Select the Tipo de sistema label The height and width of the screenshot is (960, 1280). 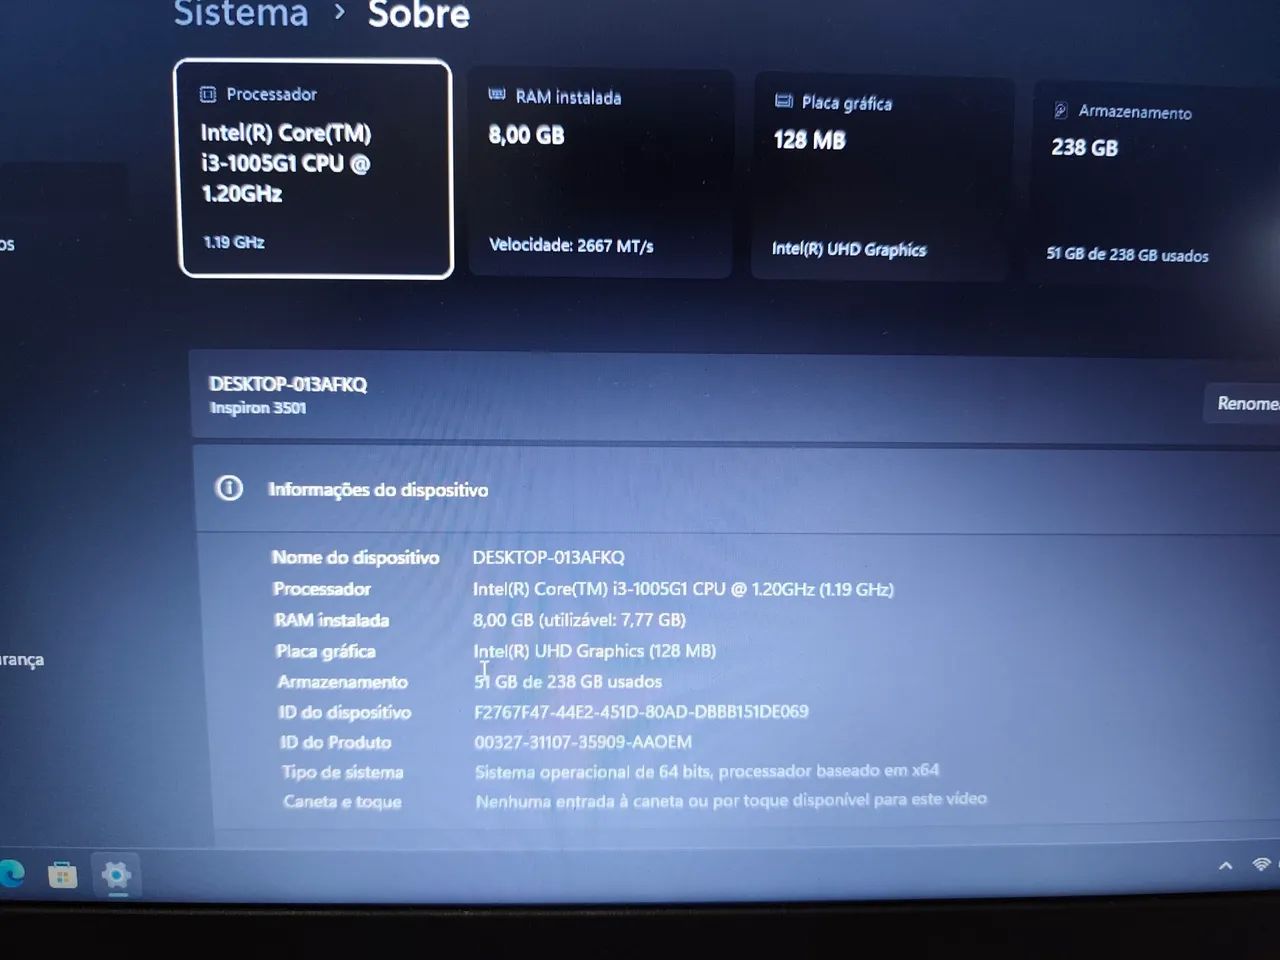pos(342,772)
